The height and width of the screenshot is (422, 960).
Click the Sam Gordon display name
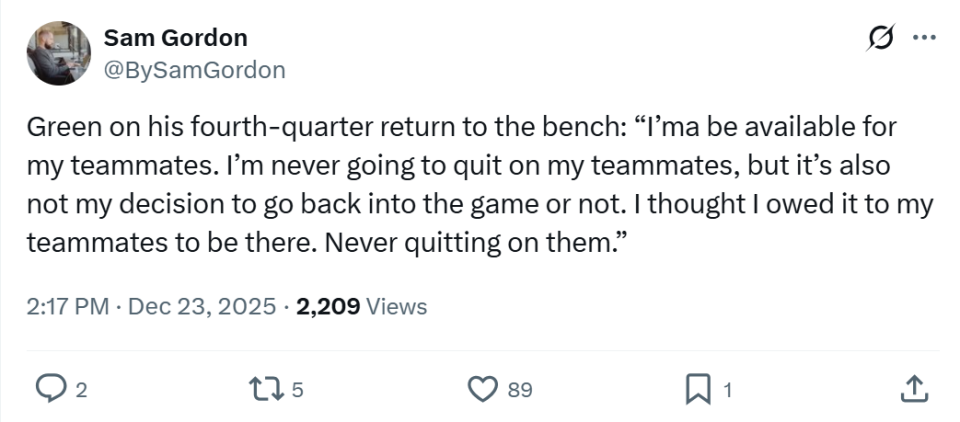(x=175, y=38)
